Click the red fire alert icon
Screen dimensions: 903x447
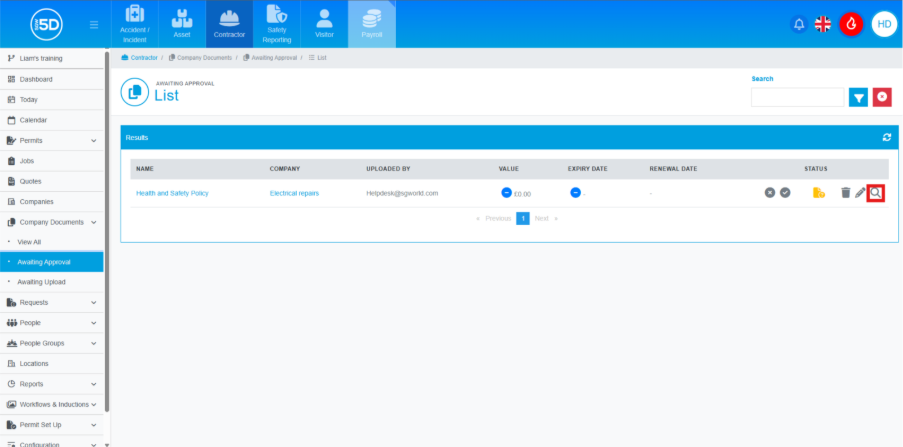[851, 24]
